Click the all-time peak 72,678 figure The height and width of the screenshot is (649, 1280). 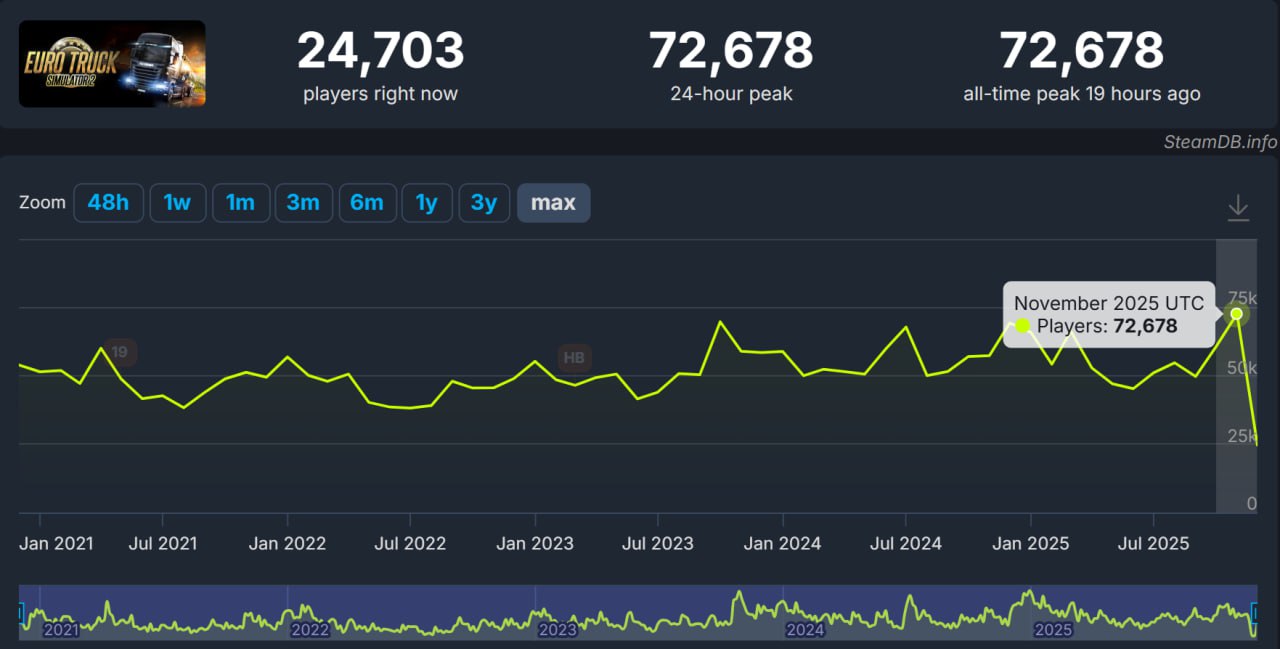(1081, 51)
